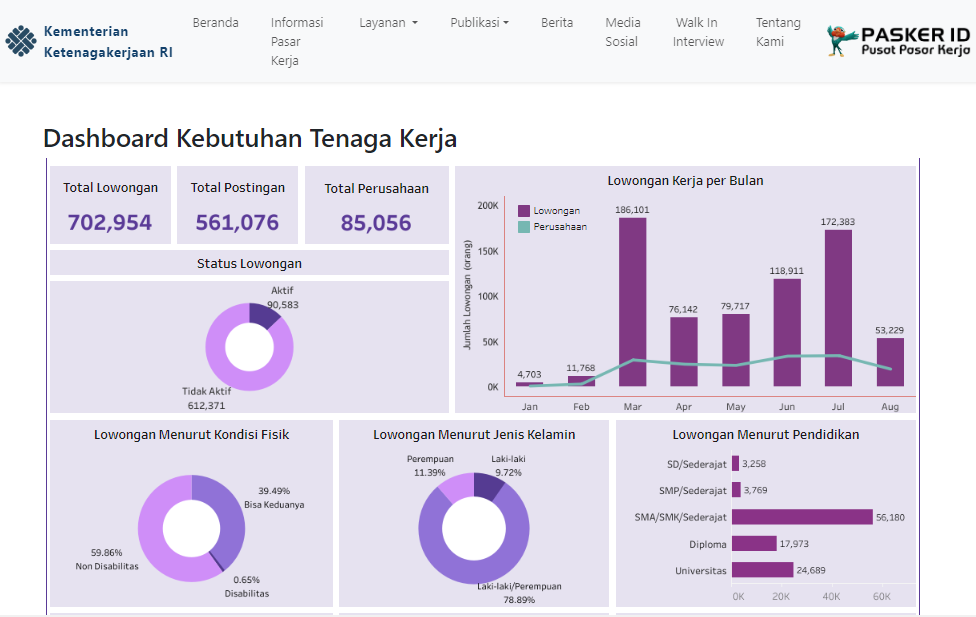
Task: Select the May bar showing 79,717
Action: point(735,350)
